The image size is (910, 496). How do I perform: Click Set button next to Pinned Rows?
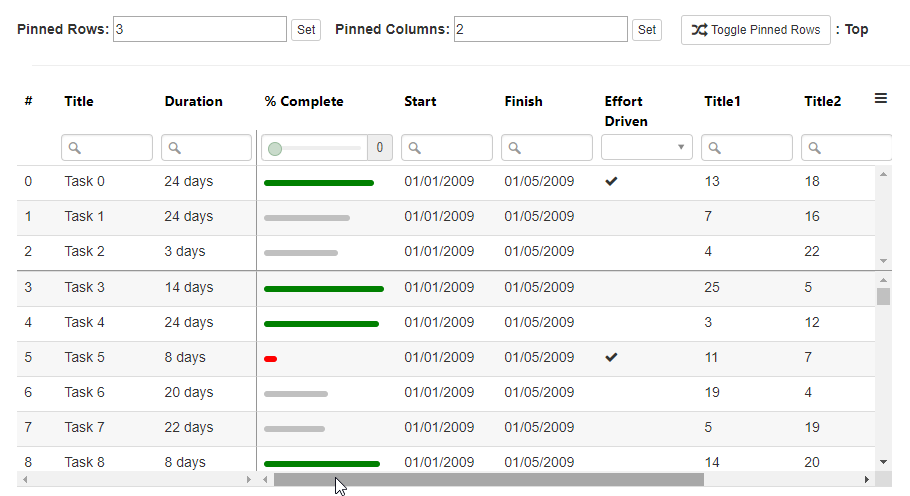(306, 30)
